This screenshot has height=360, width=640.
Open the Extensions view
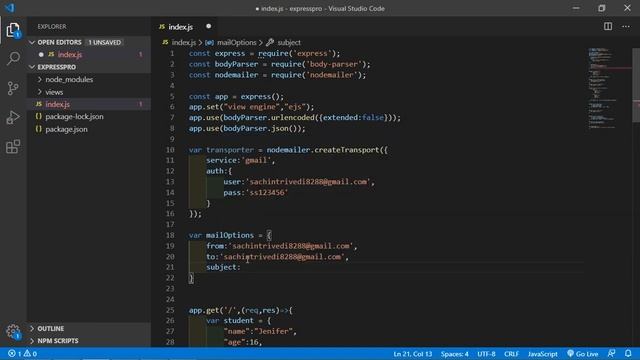(x=13, y=147)
